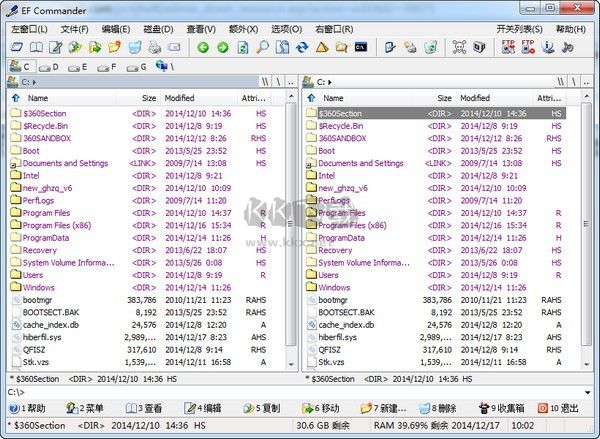Click 1 帮助 function button

click(x=27, y=408)
